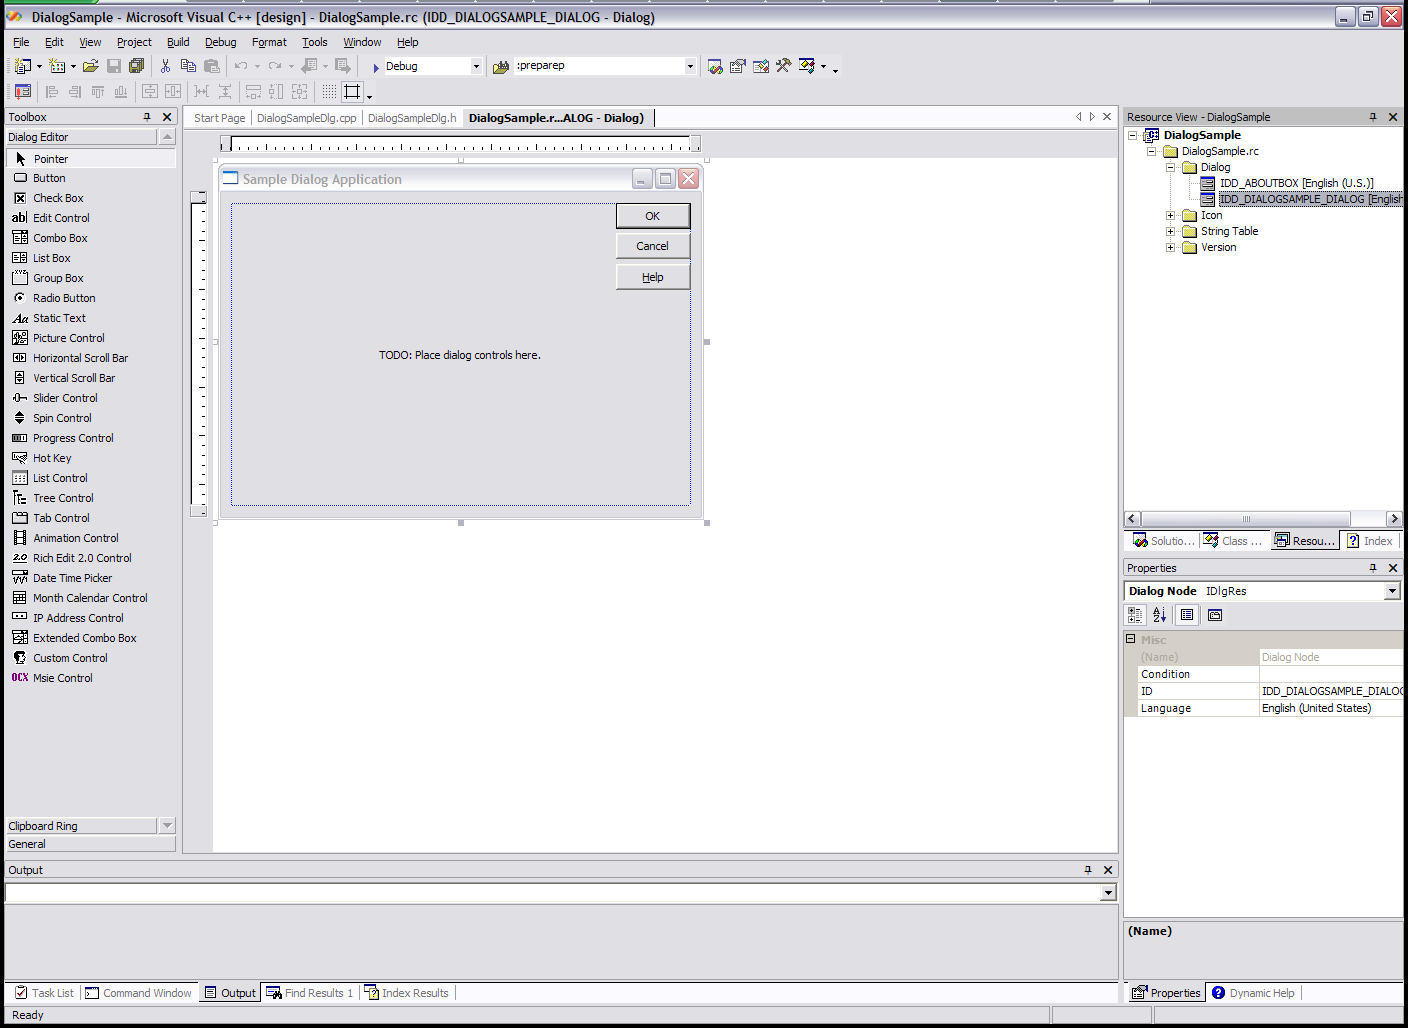Image resolution: width=1408 pixels, height=1028 pixels.
Task: Open Solution Explorer from the toolbar icon
Action: (x=715, y=66)
